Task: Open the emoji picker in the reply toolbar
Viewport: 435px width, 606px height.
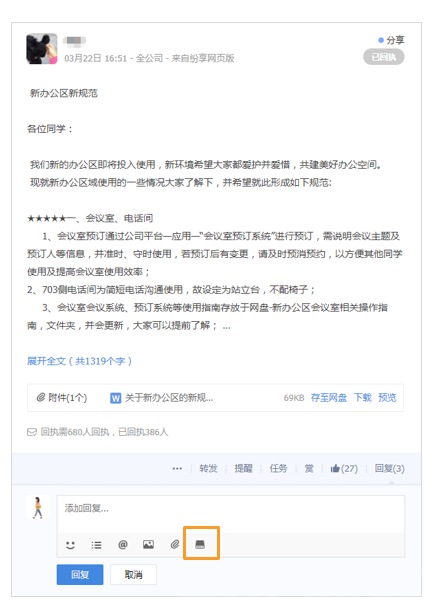Action: [x=70, y=545]
